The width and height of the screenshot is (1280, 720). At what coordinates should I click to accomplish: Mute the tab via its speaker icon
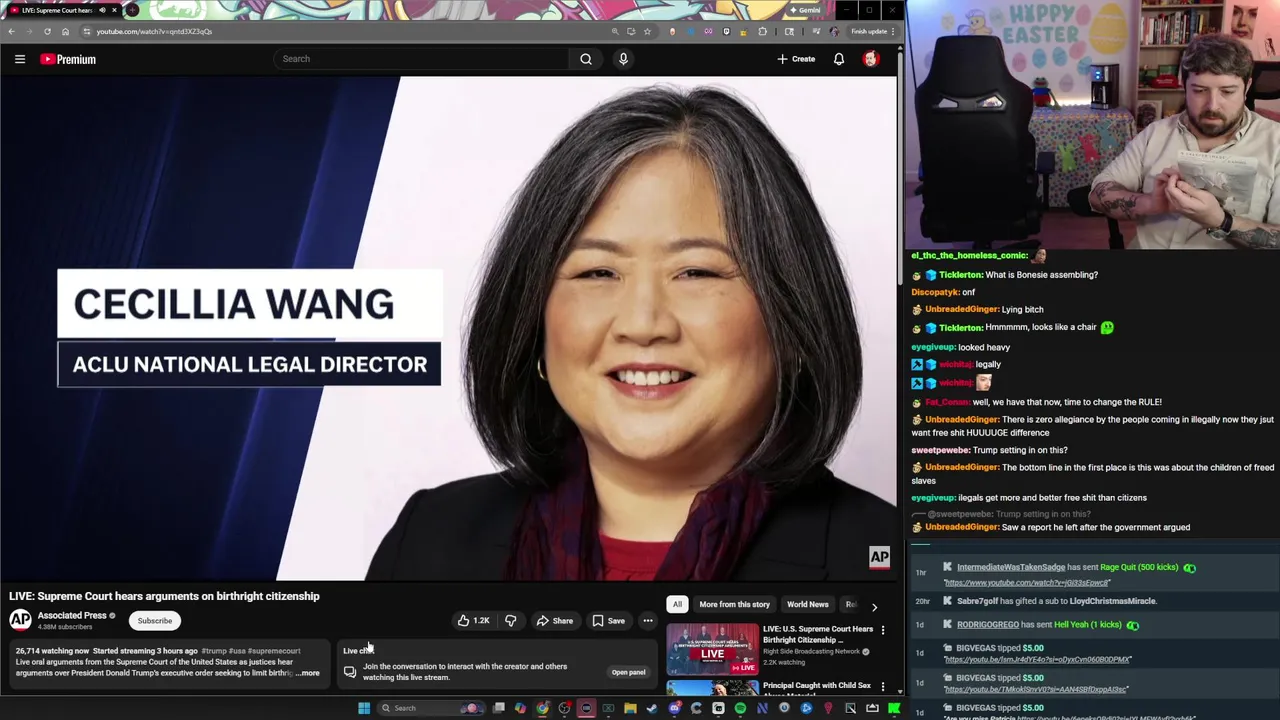[102, 10]
